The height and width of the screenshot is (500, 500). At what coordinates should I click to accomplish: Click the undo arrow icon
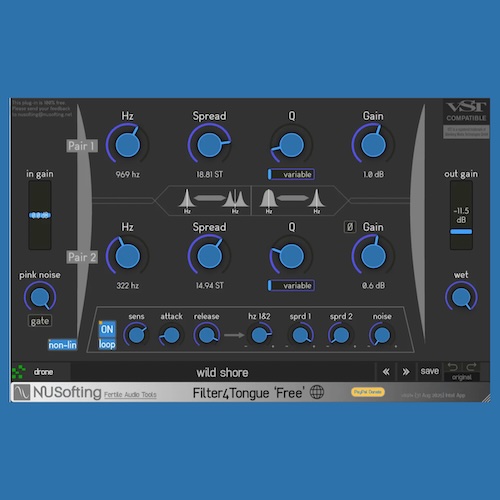click(452, 367)
